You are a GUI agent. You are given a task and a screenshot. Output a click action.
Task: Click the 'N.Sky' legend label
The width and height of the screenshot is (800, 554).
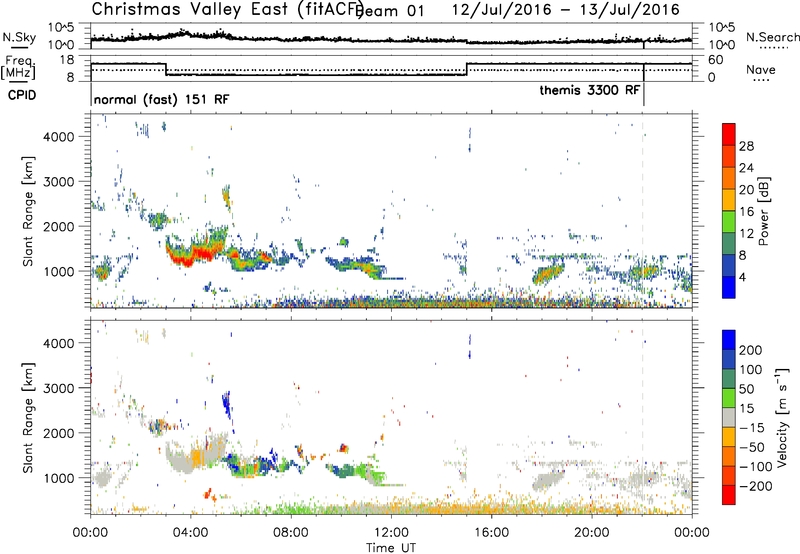coord(19,37)
